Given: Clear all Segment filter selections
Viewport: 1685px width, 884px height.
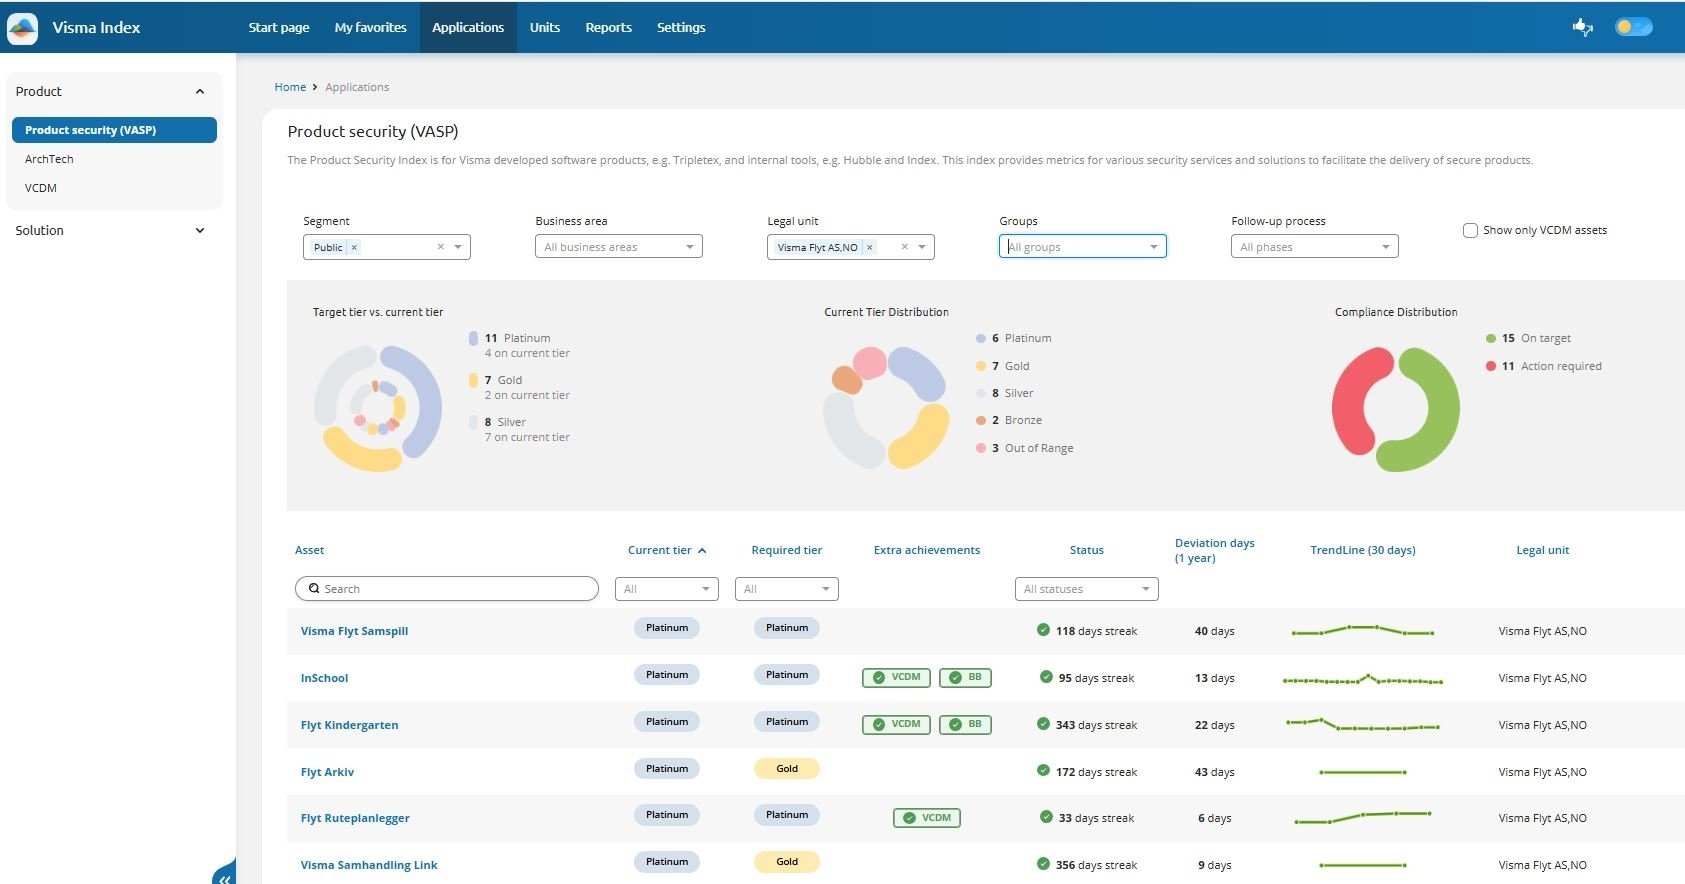Looking at the screenshot, I should [440, 247].
